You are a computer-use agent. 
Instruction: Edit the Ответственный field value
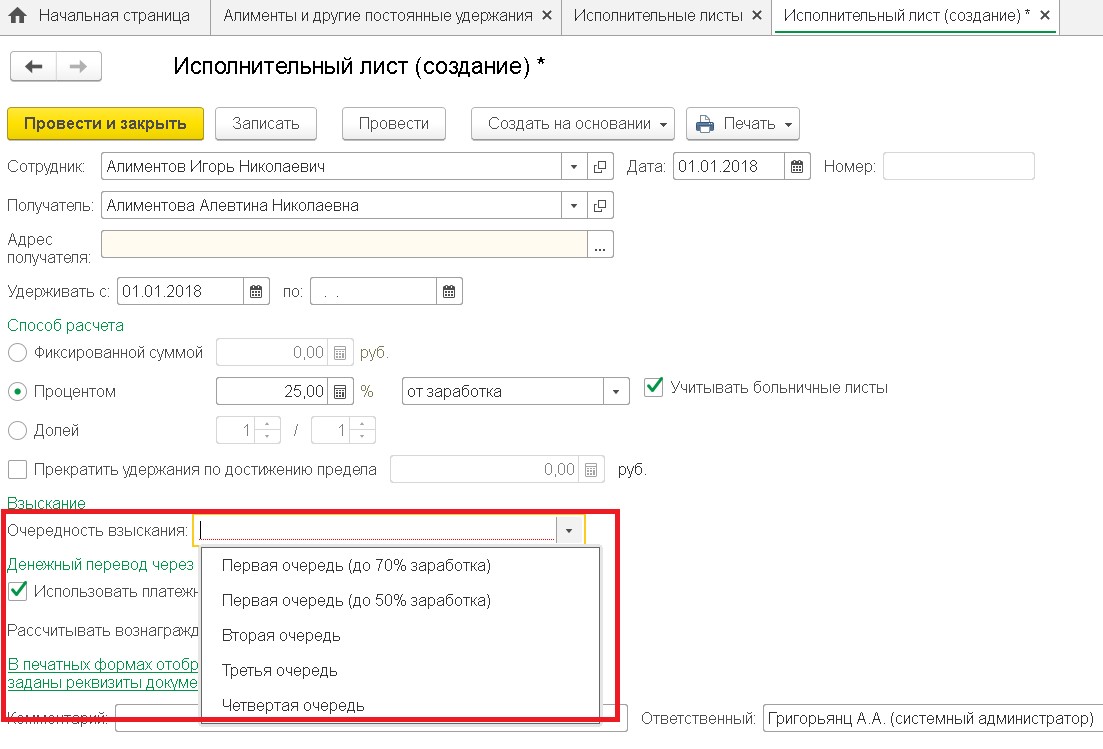tap(933, 719)
